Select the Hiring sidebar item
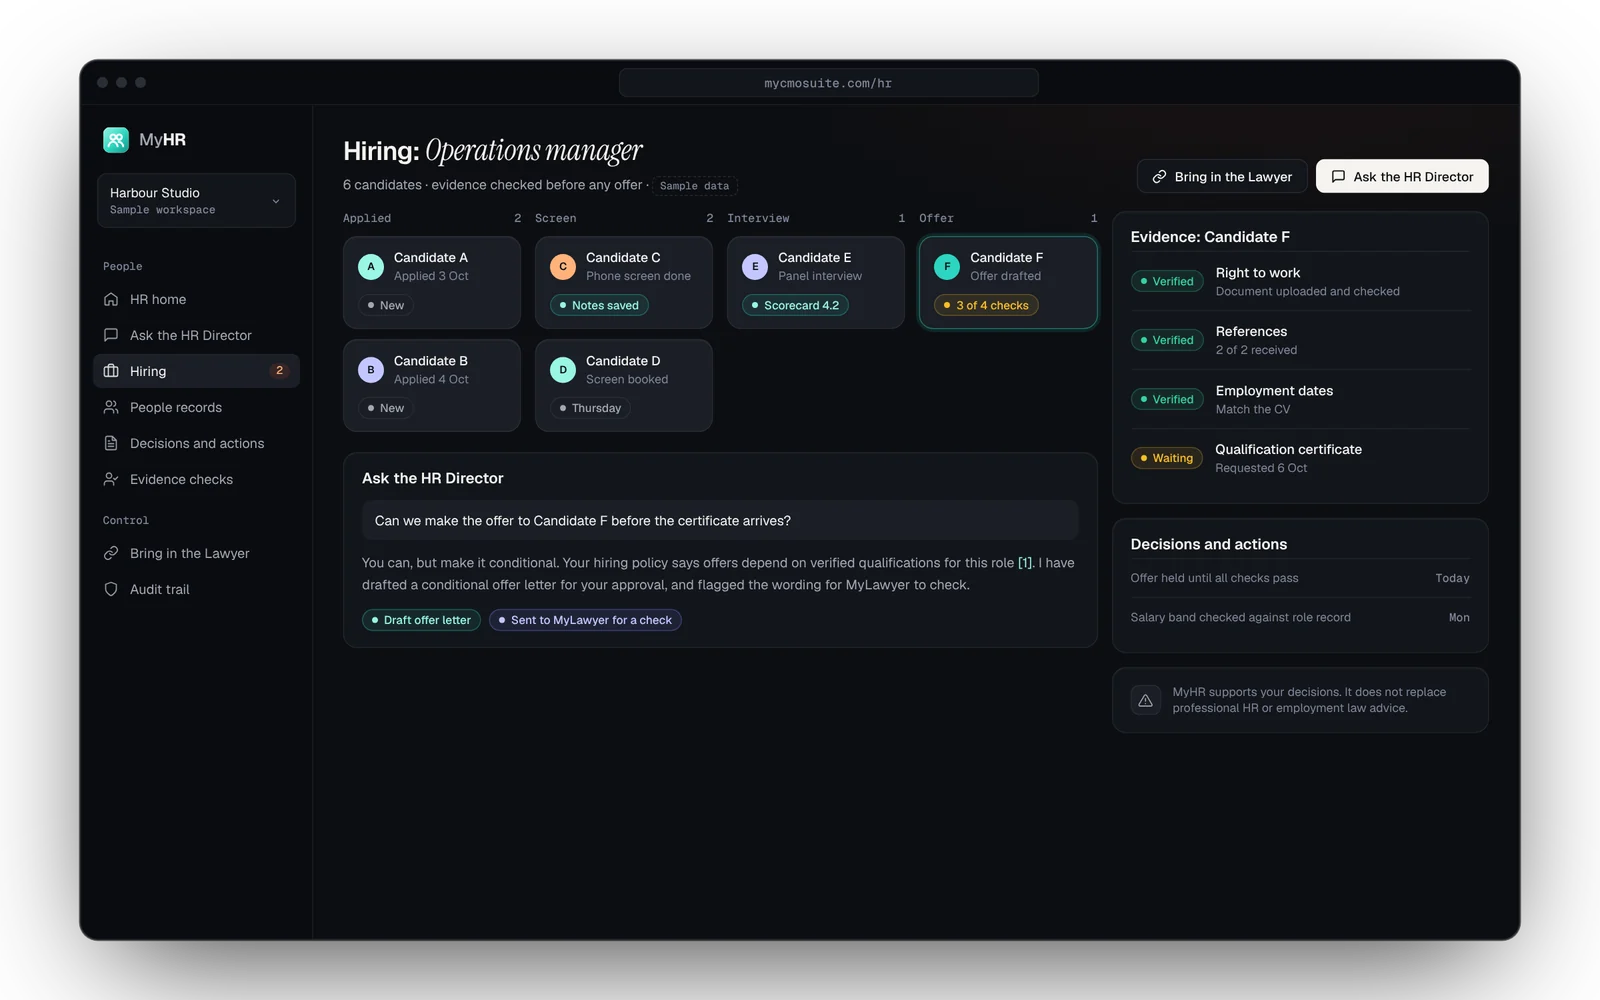Viewport: 1600px width, 1000px height. coord(196,371)
